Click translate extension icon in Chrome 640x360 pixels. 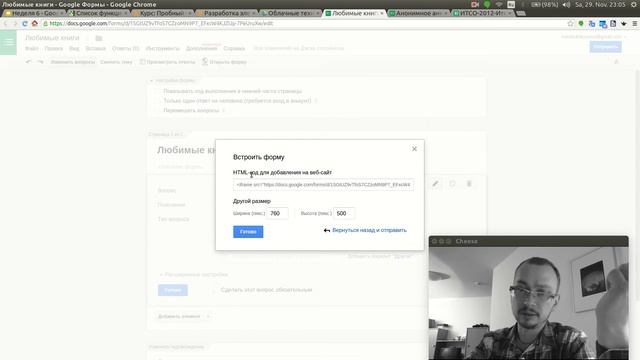tap(592, 24)
